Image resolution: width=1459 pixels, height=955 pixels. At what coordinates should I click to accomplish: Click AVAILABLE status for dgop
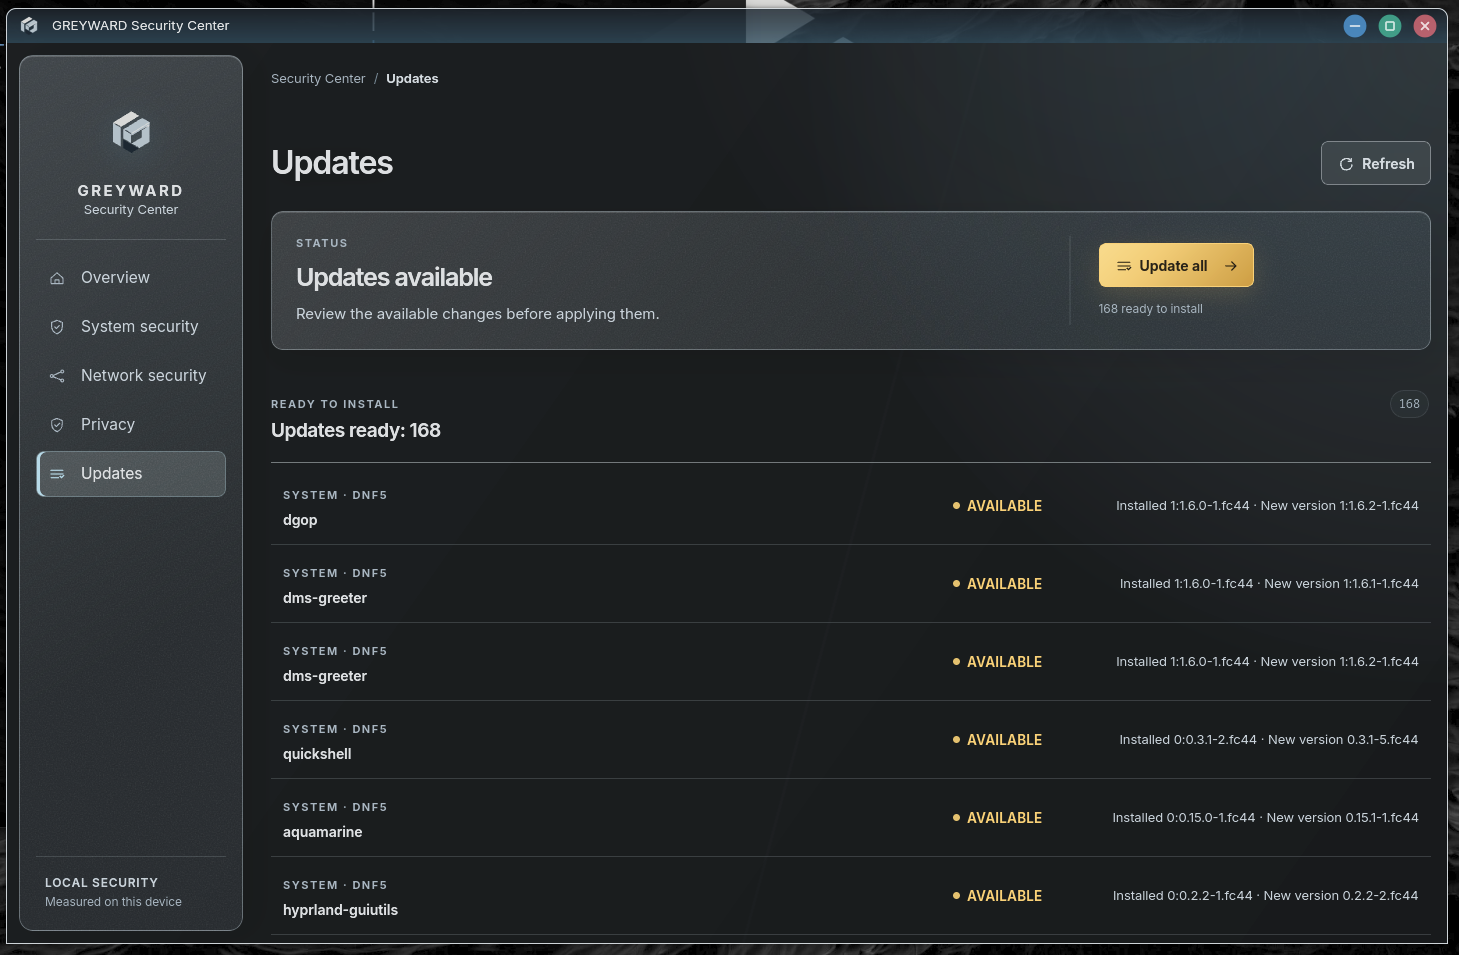point(997,506)
